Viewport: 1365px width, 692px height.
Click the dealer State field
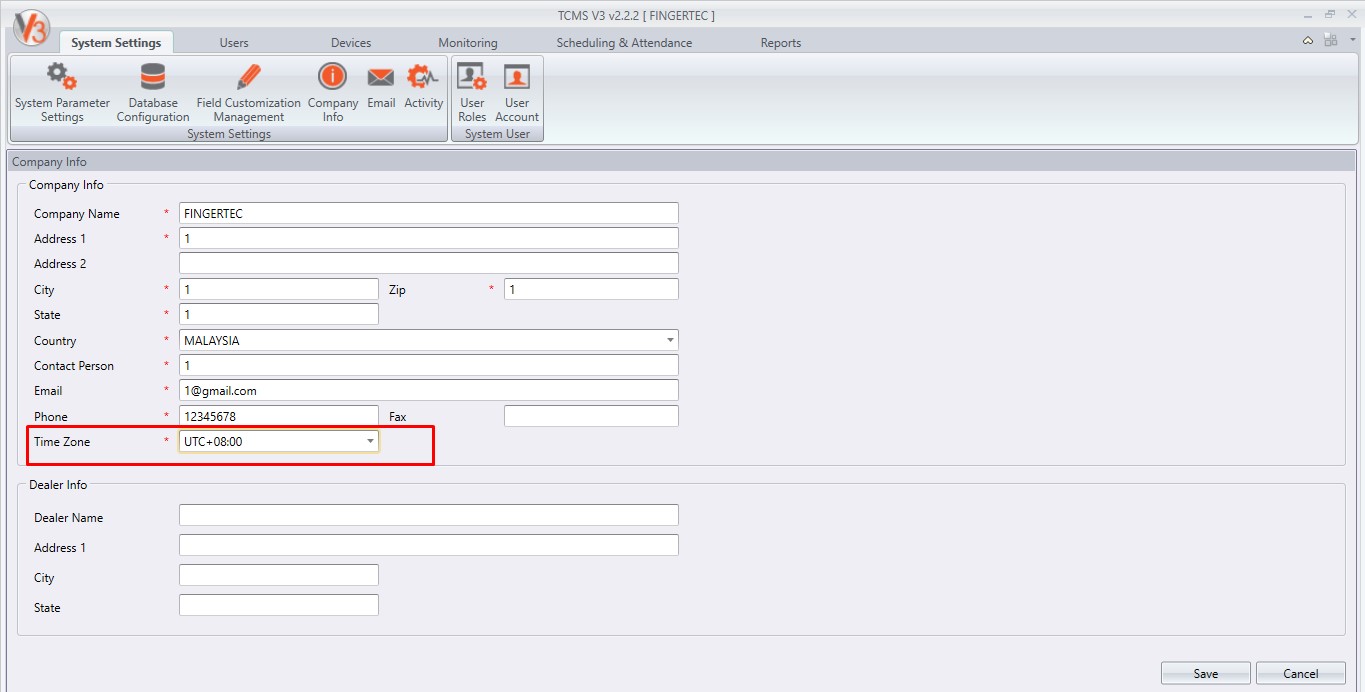(x=279, y=605)
